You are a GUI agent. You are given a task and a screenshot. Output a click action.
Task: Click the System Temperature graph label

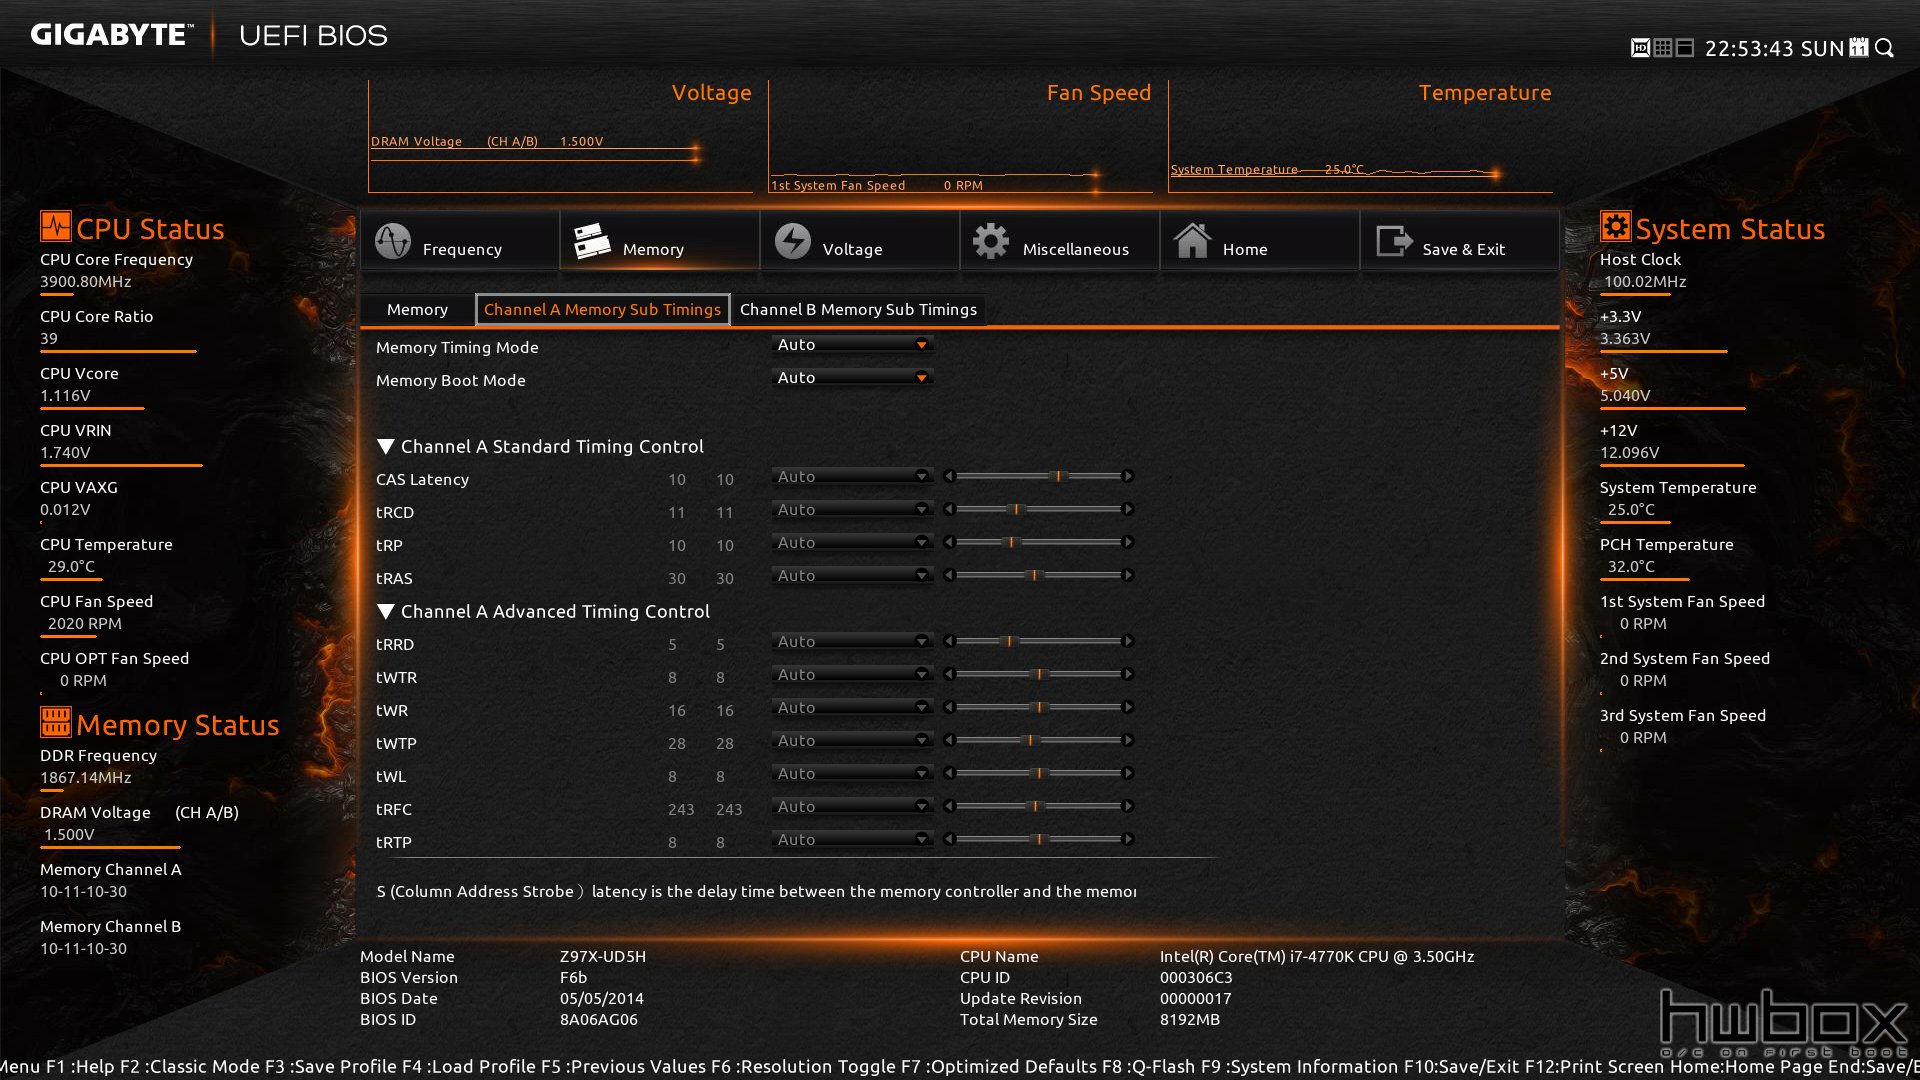click(x=1267, y=169)
